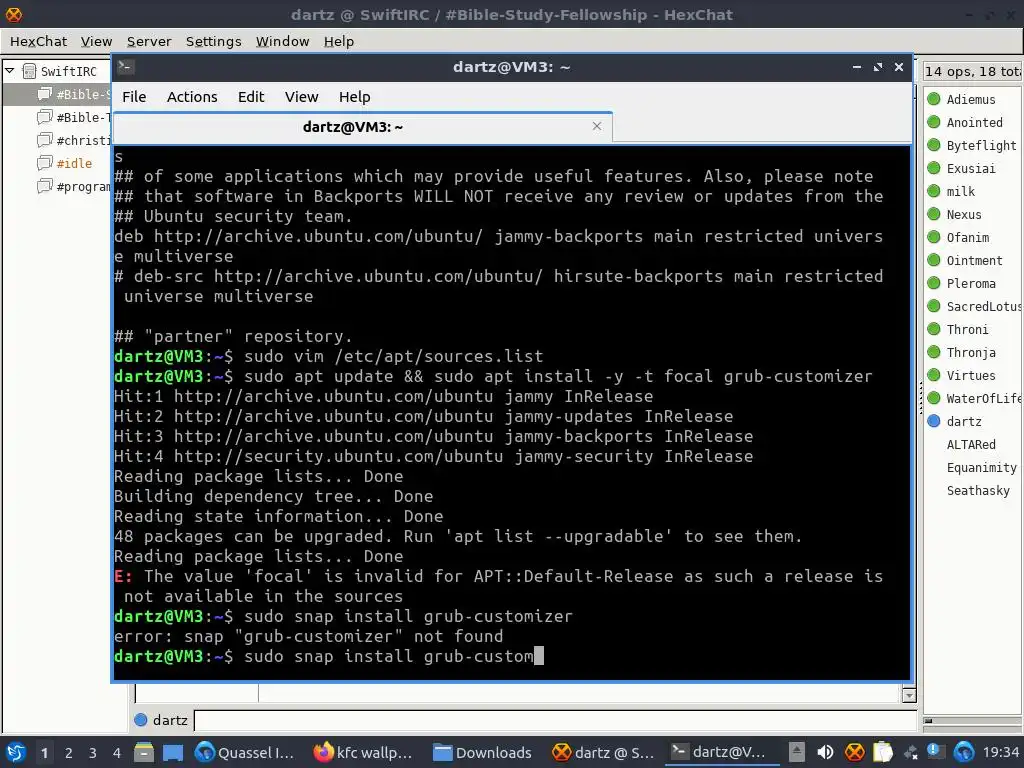Select the SwiftIRC server entry

69,71
